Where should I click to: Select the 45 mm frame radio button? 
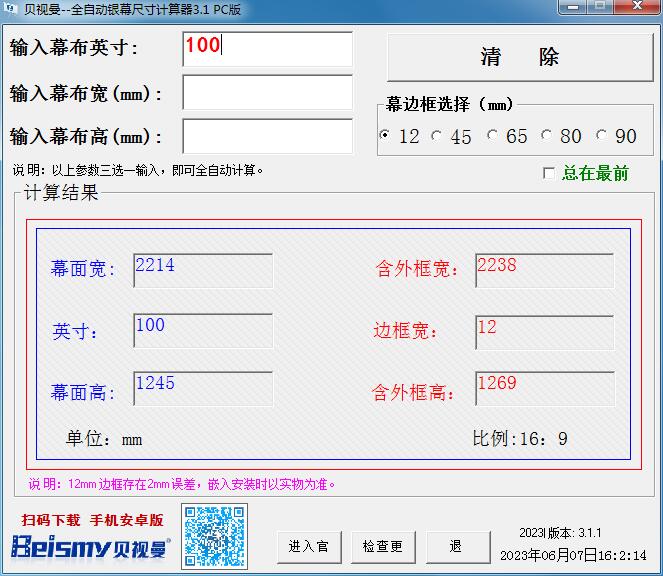coord(436,136)
